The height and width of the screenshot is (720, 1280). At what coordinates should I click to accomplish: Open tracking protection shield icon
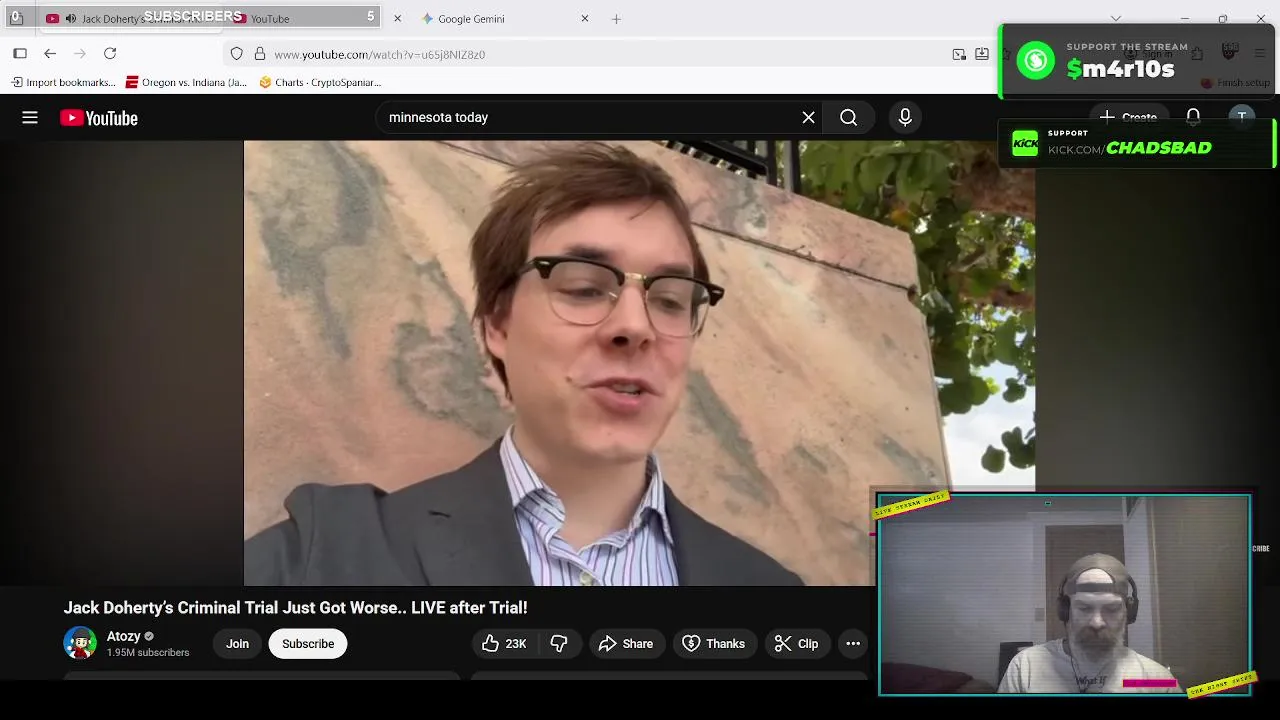point(236,54)
